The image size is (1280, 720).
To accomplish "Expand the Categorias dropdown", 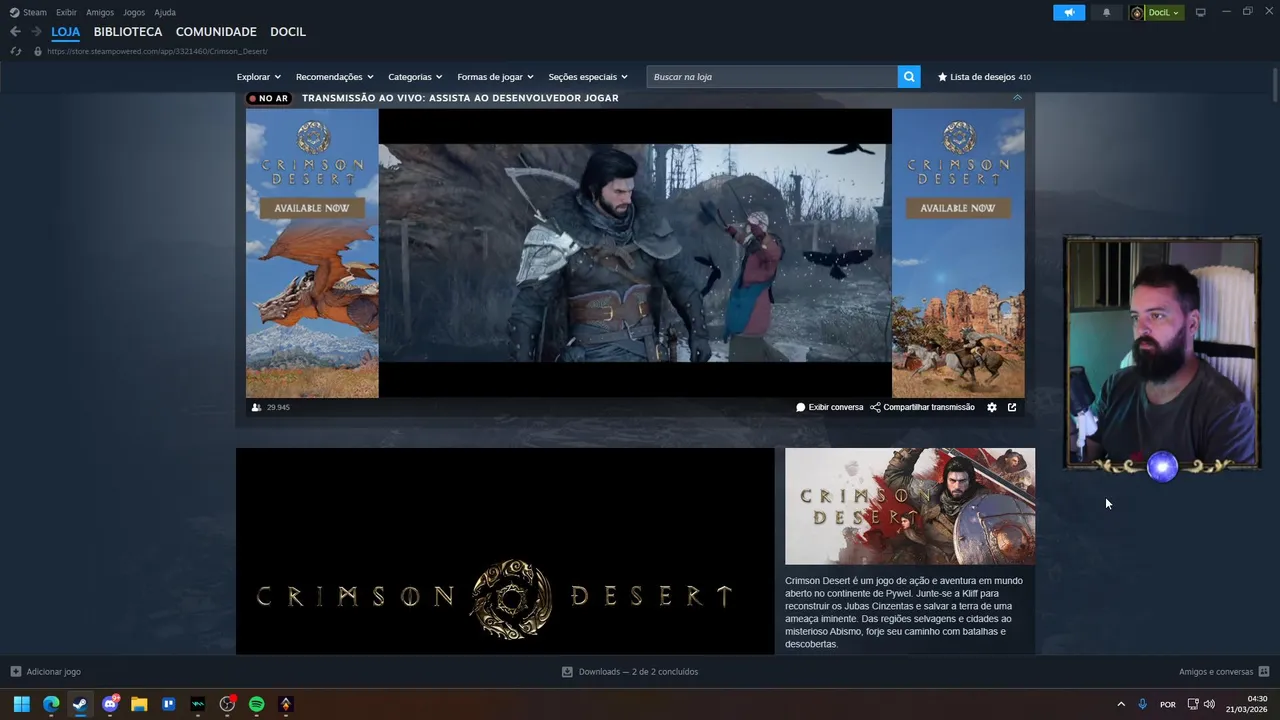I will (415, 77).
